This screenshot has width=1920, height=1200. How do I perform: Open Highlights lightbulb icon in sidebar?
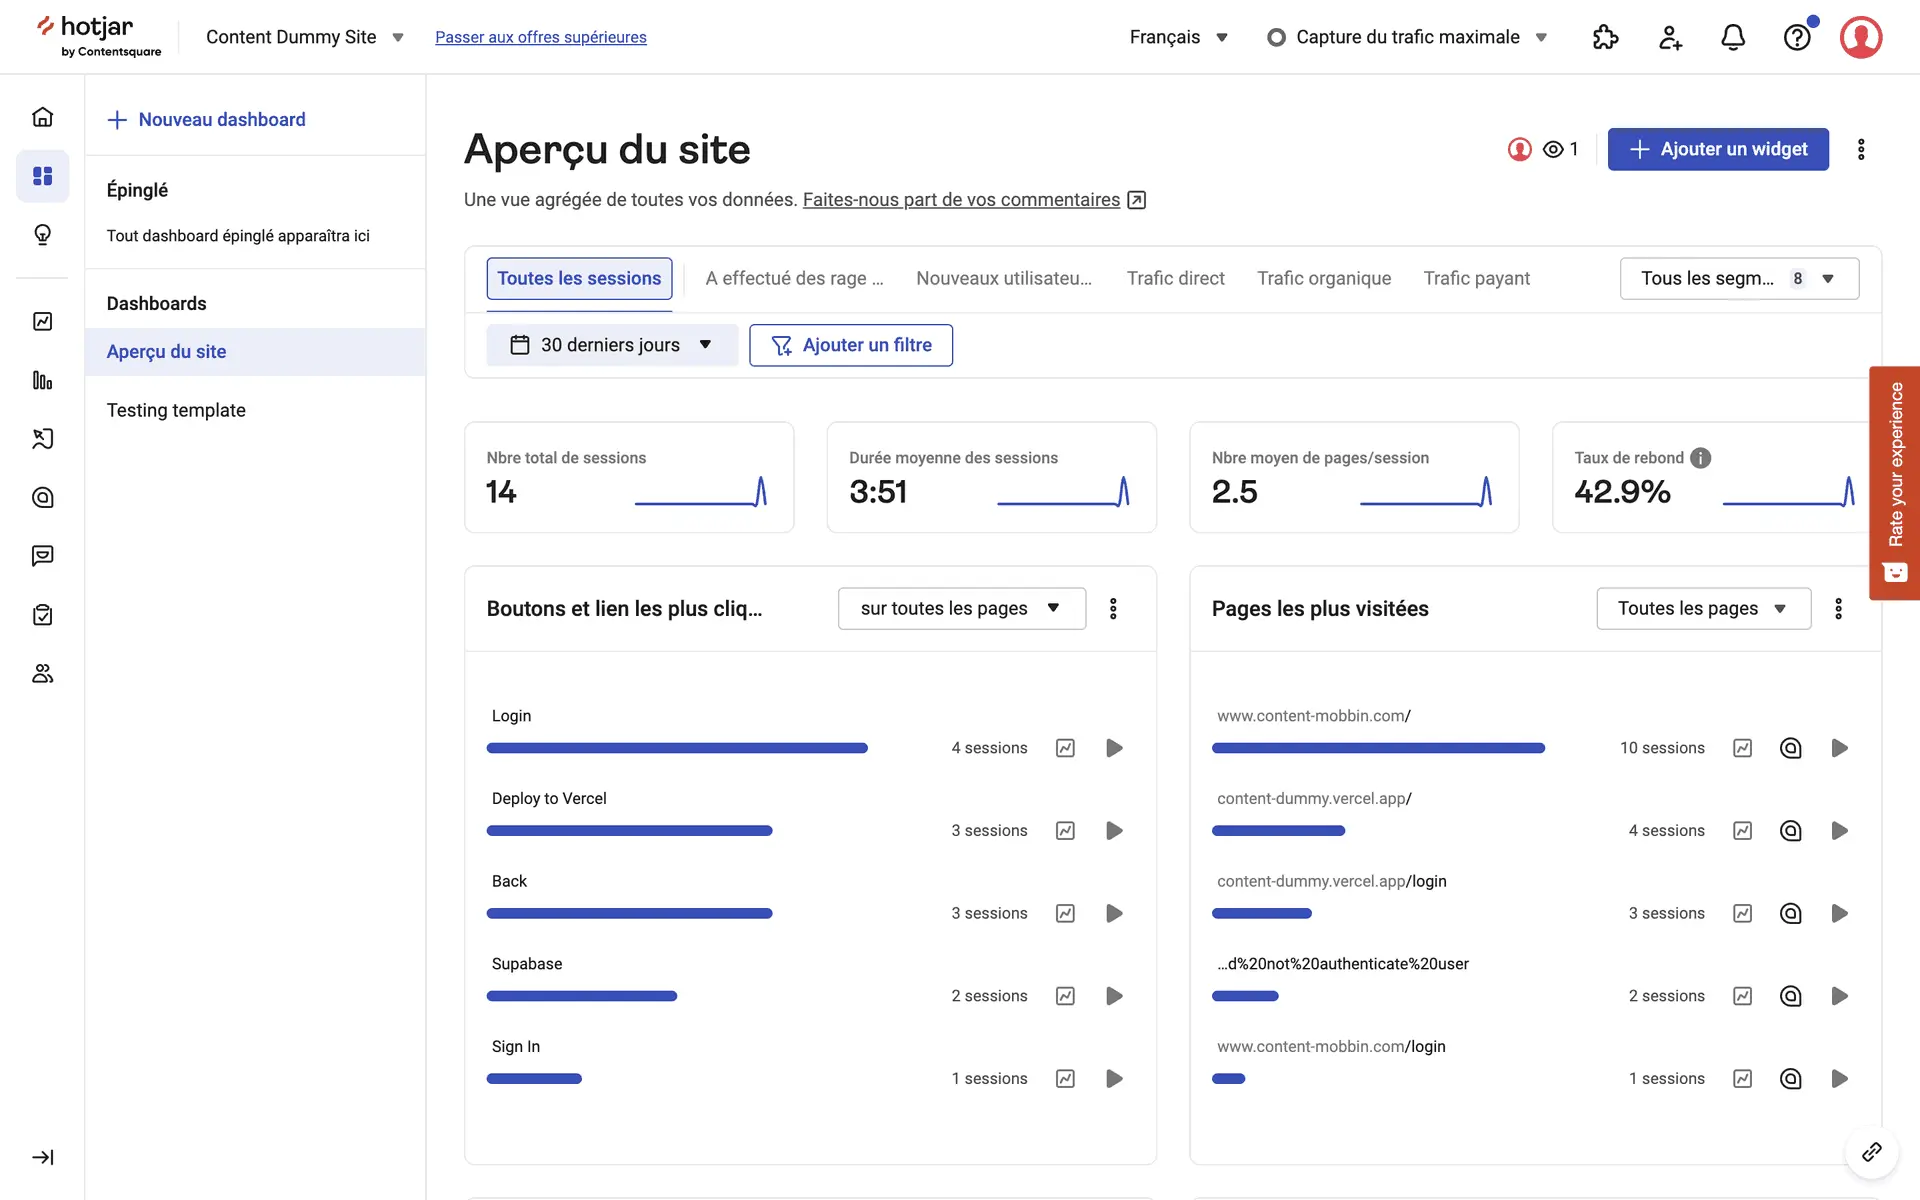pos(42,234)
